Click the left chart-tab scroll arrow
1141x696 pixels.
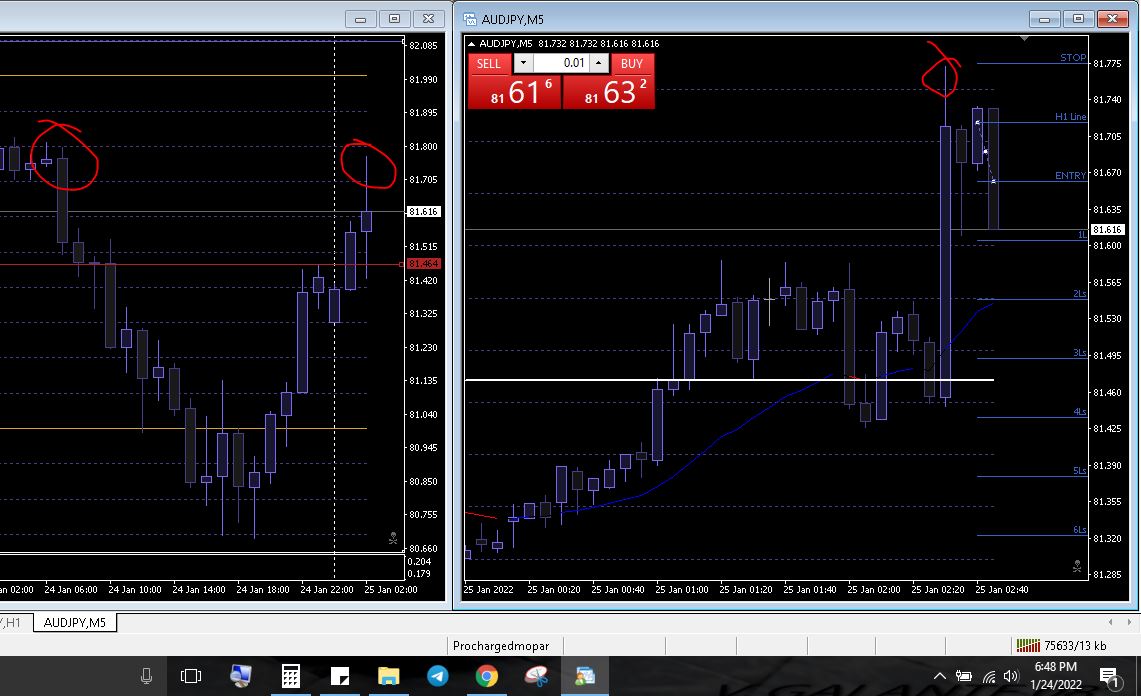(x=1110, y=622)
